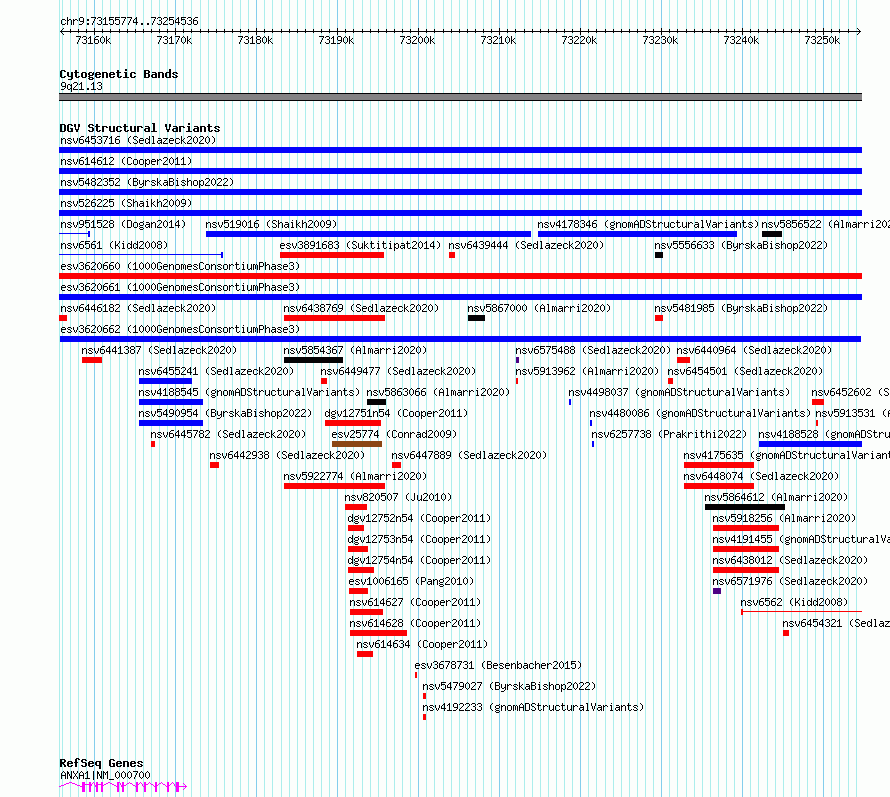Click the nsv4498037 gnomAD variant label
This screenshot has height=797, width=890.
[679, 392]
